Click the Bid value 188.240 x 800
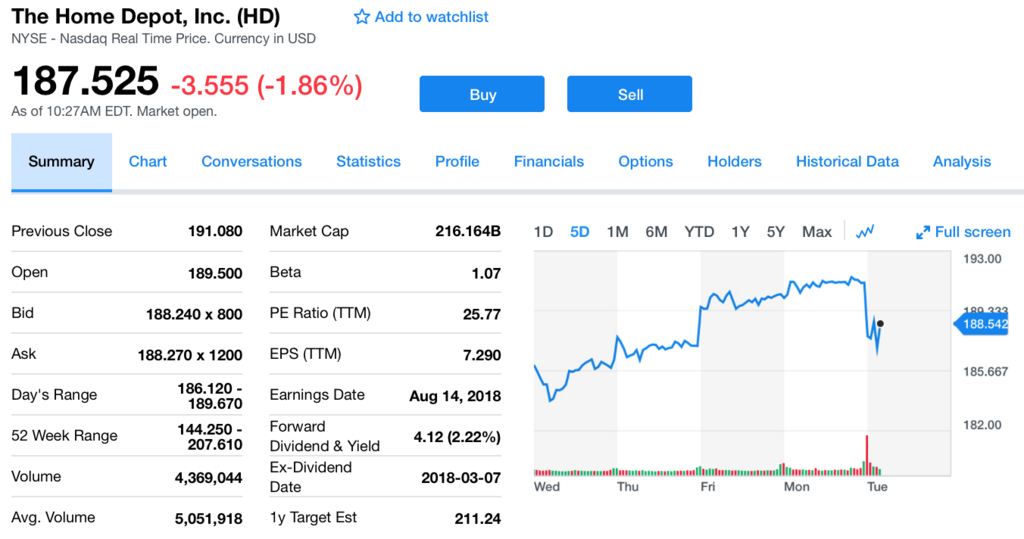This screenshot has width=1024, height=539. click(x=194, y=314)
